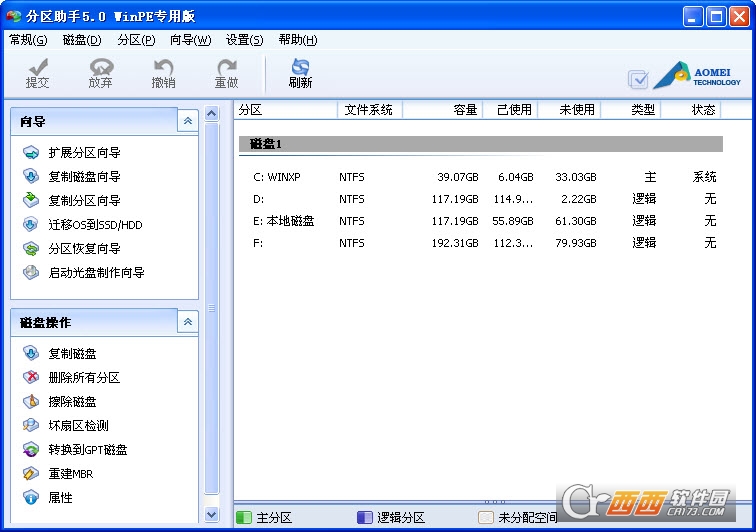The height and width of the screenshot is (532, 756).
Task: Click the 系统 status cell
Action: pos(704,177)
